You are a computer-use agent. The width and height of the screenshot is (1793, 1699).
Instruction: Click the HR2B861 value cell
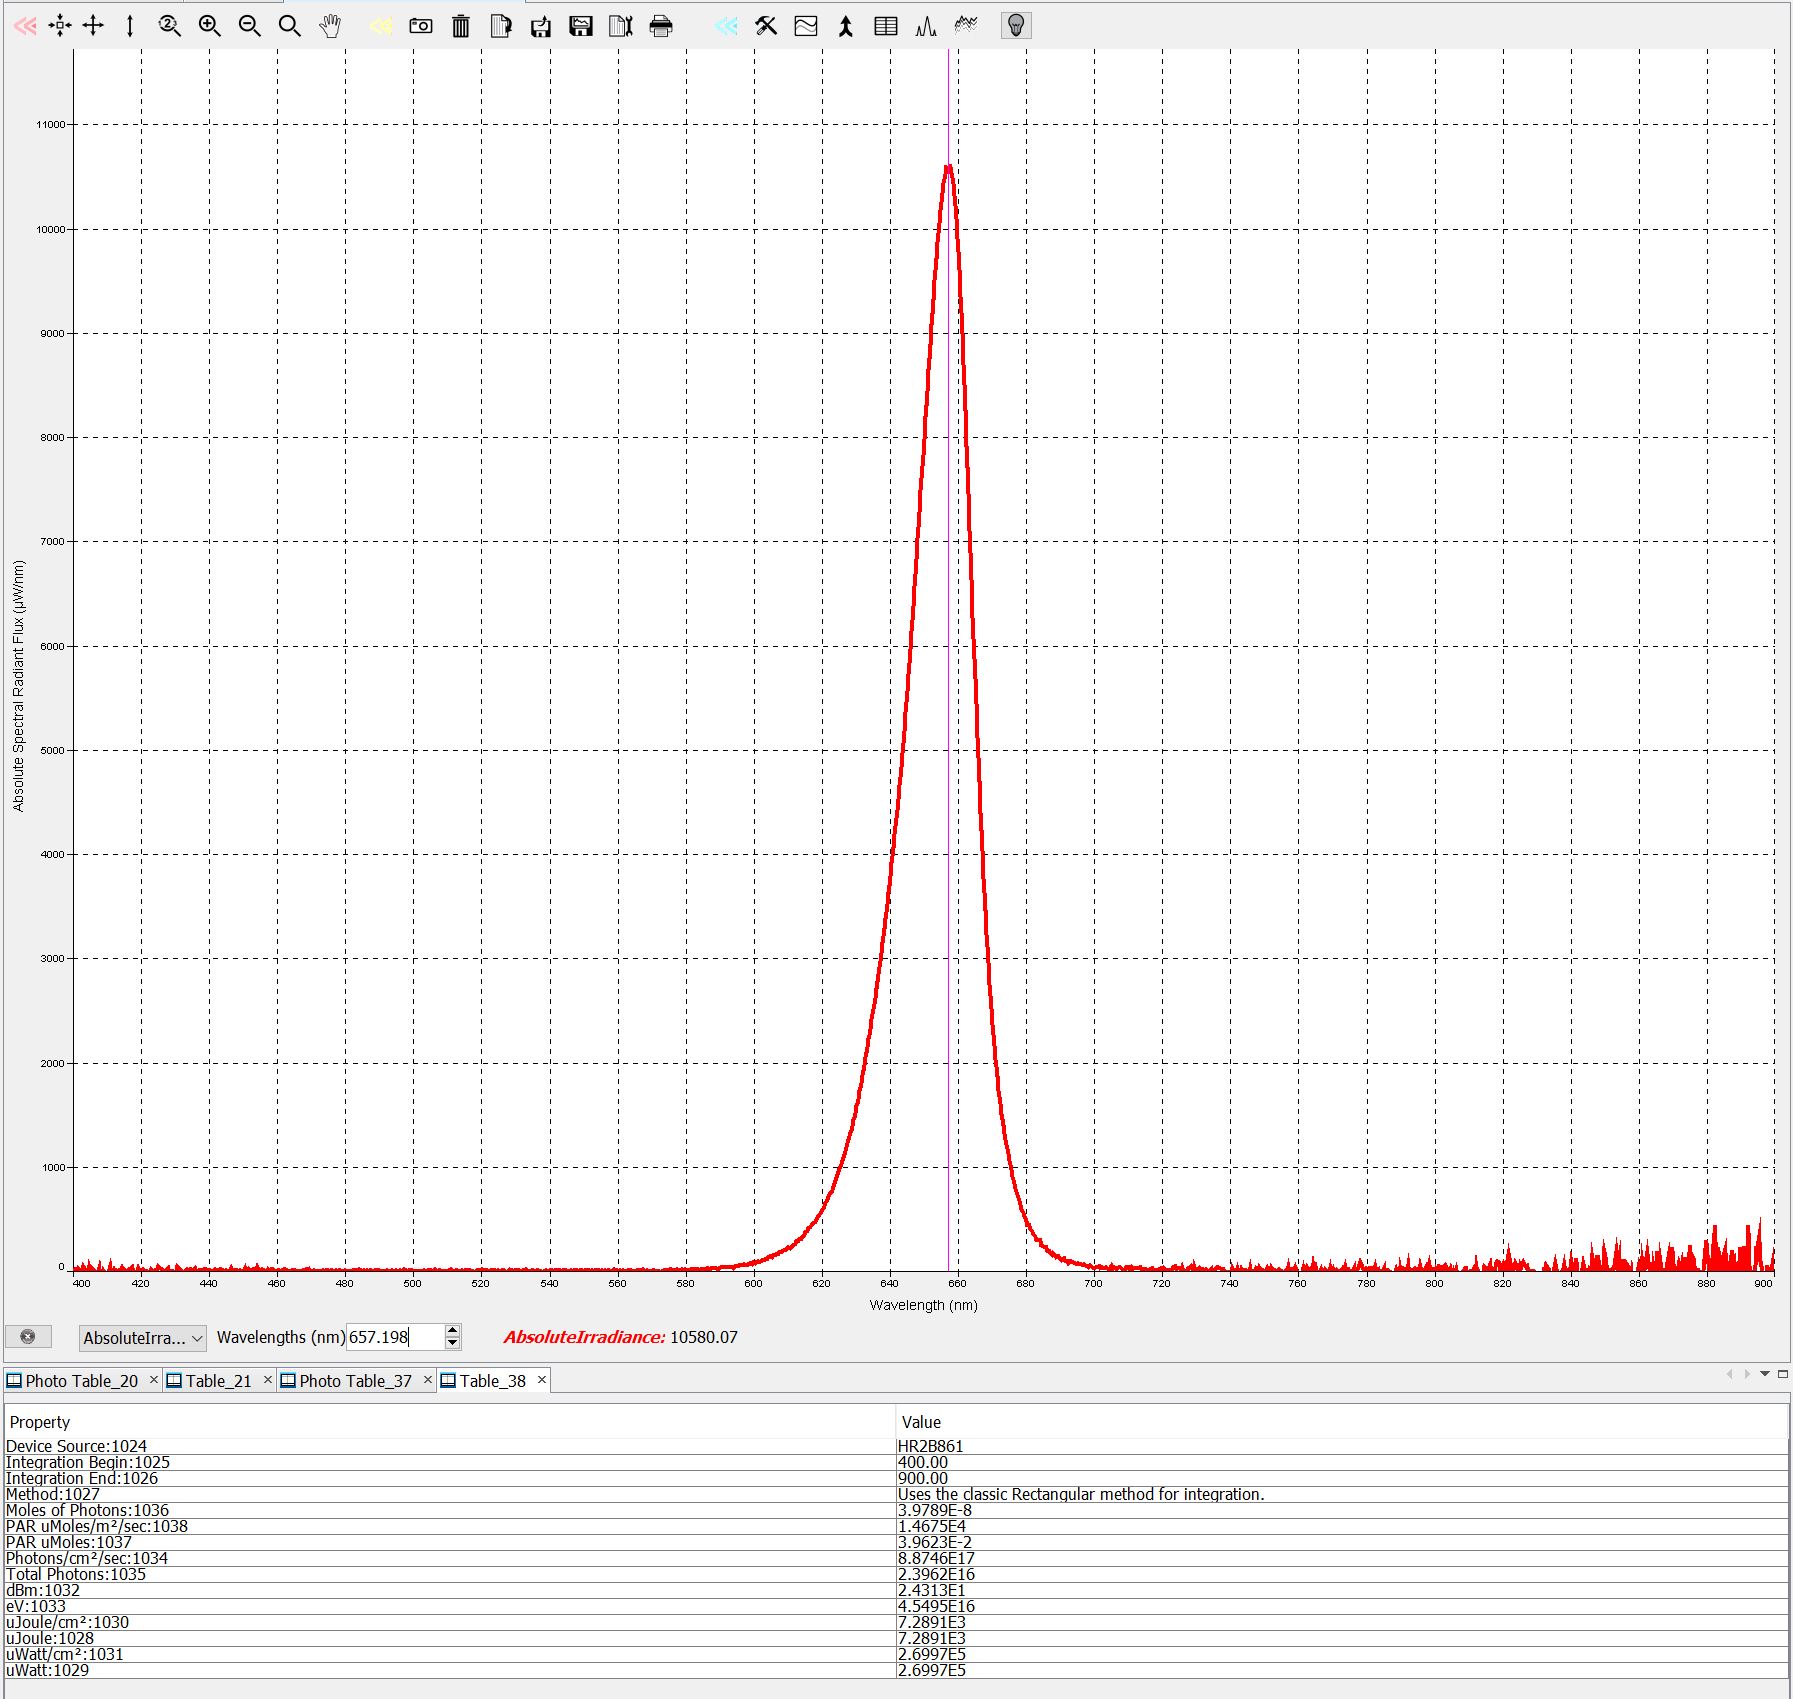pos(1342,1446)
